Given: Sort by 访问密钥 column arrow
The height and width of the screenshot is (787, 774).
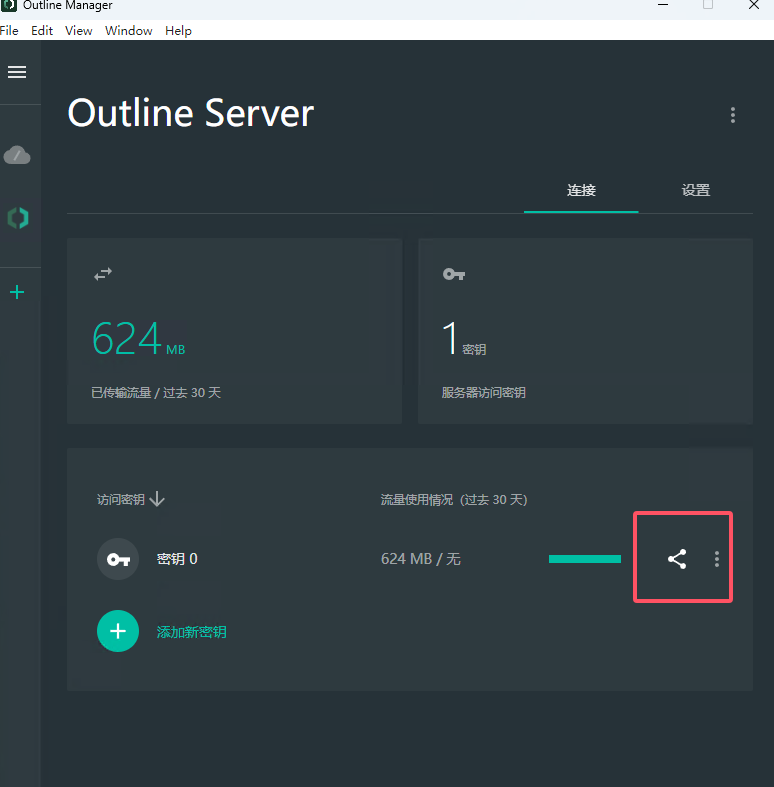Looking at the screenshot, I should [x=157, y=499].
